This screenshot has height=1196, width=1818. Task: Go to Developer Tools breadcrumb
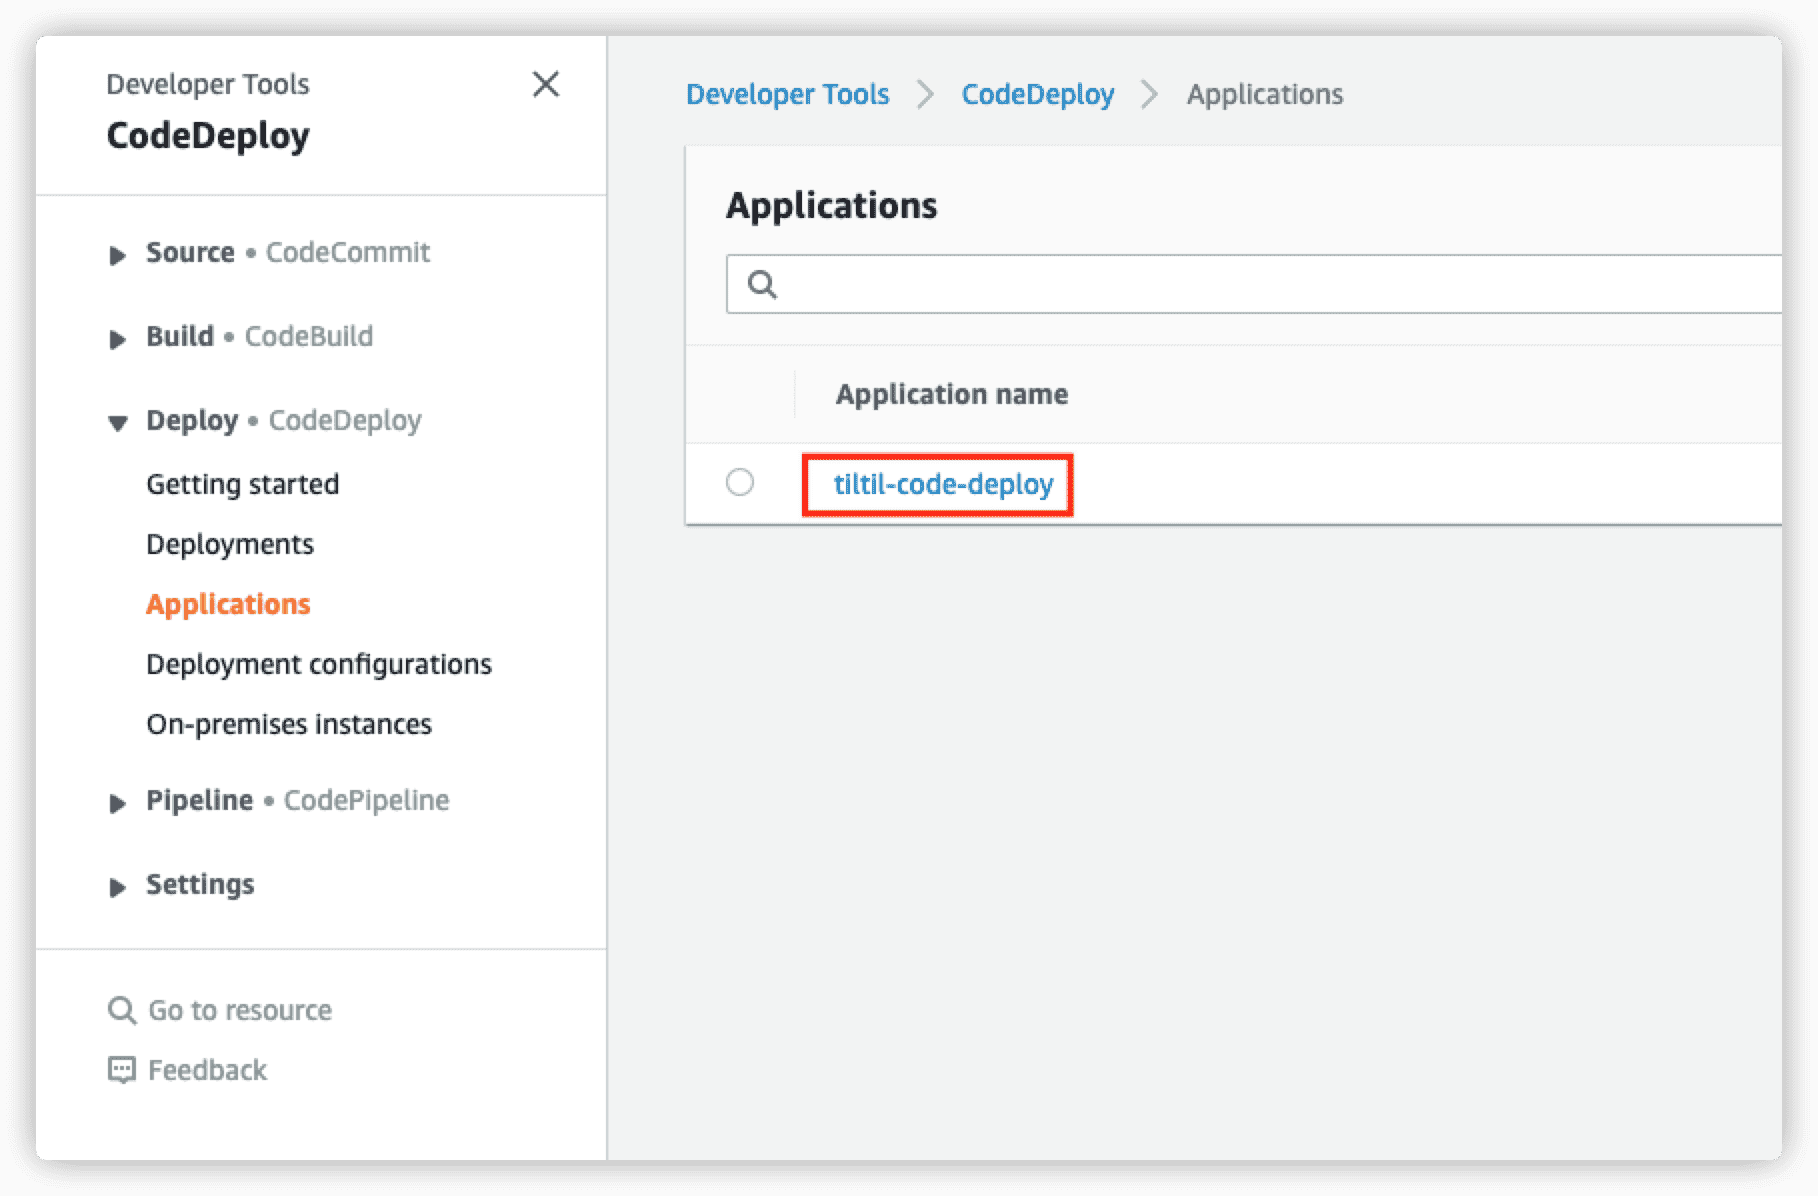(787, 94)
